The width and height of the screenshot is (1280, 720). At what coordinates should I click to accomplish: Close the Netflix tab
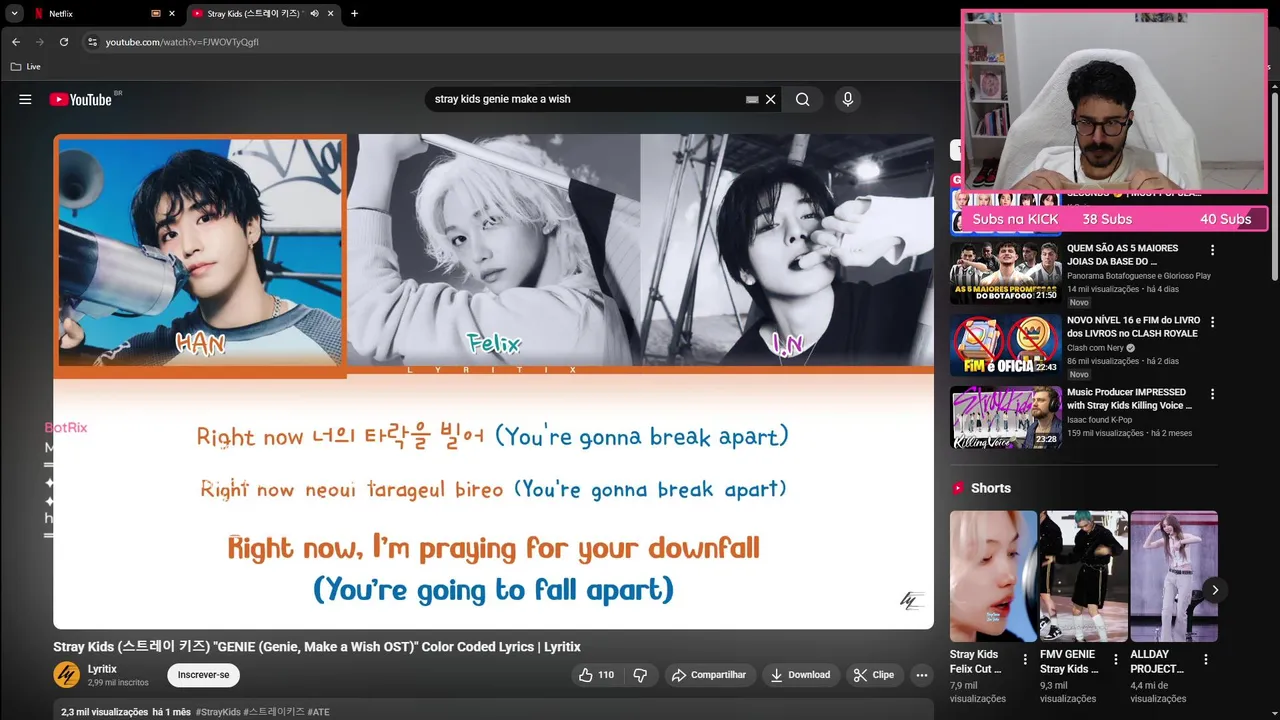[x=172, y=14]
